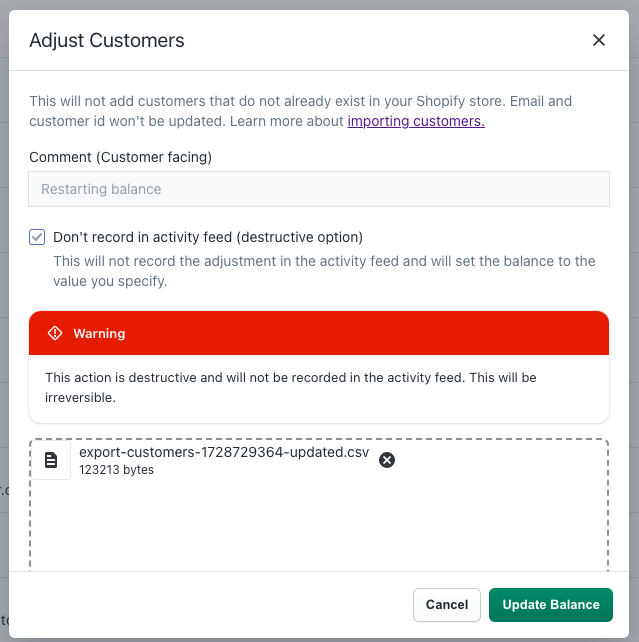This screenshot has width=639, height=642.
Task: Click the Shopify store description paragraph
Action: coord(300,111)
